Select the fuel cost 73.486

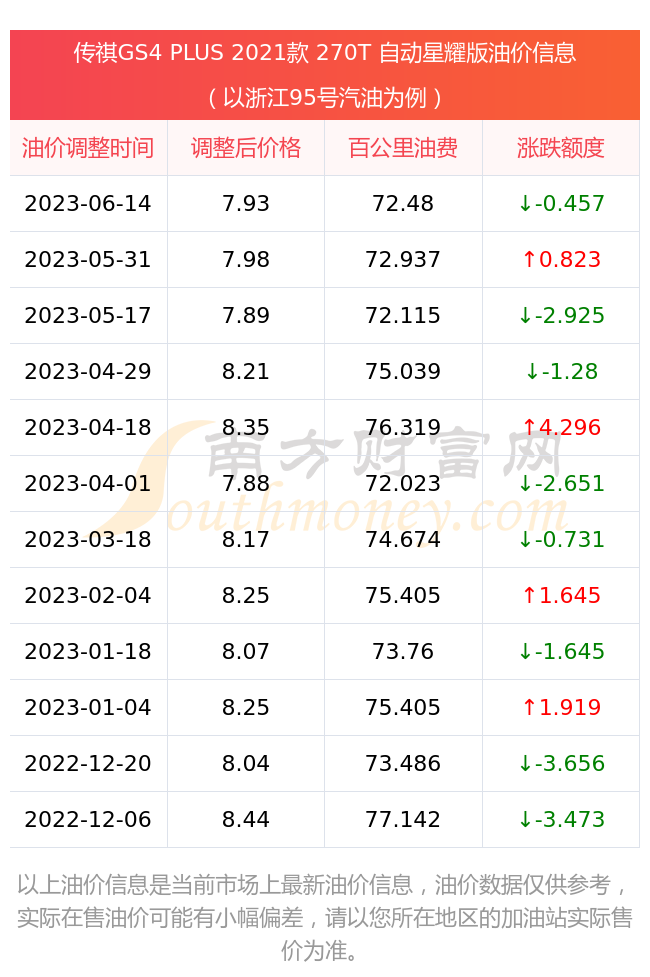coord(403,765)
